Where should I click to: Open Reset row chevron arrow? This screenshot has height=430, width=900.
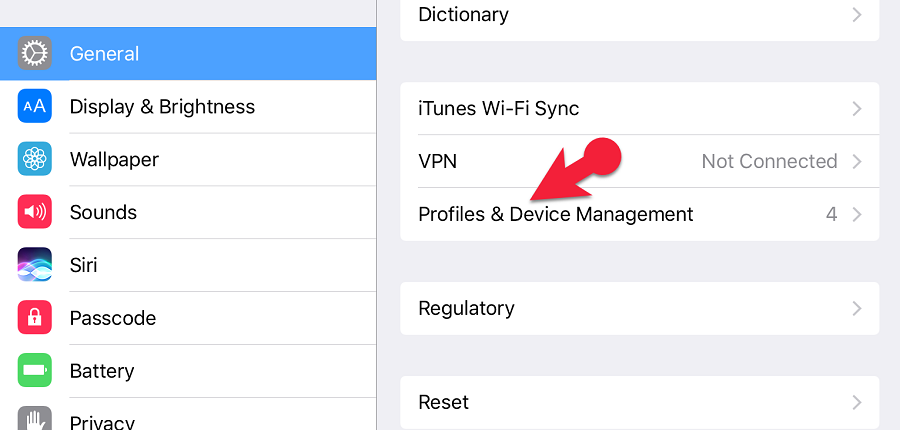pyautogui.click(x=856, y=402)
